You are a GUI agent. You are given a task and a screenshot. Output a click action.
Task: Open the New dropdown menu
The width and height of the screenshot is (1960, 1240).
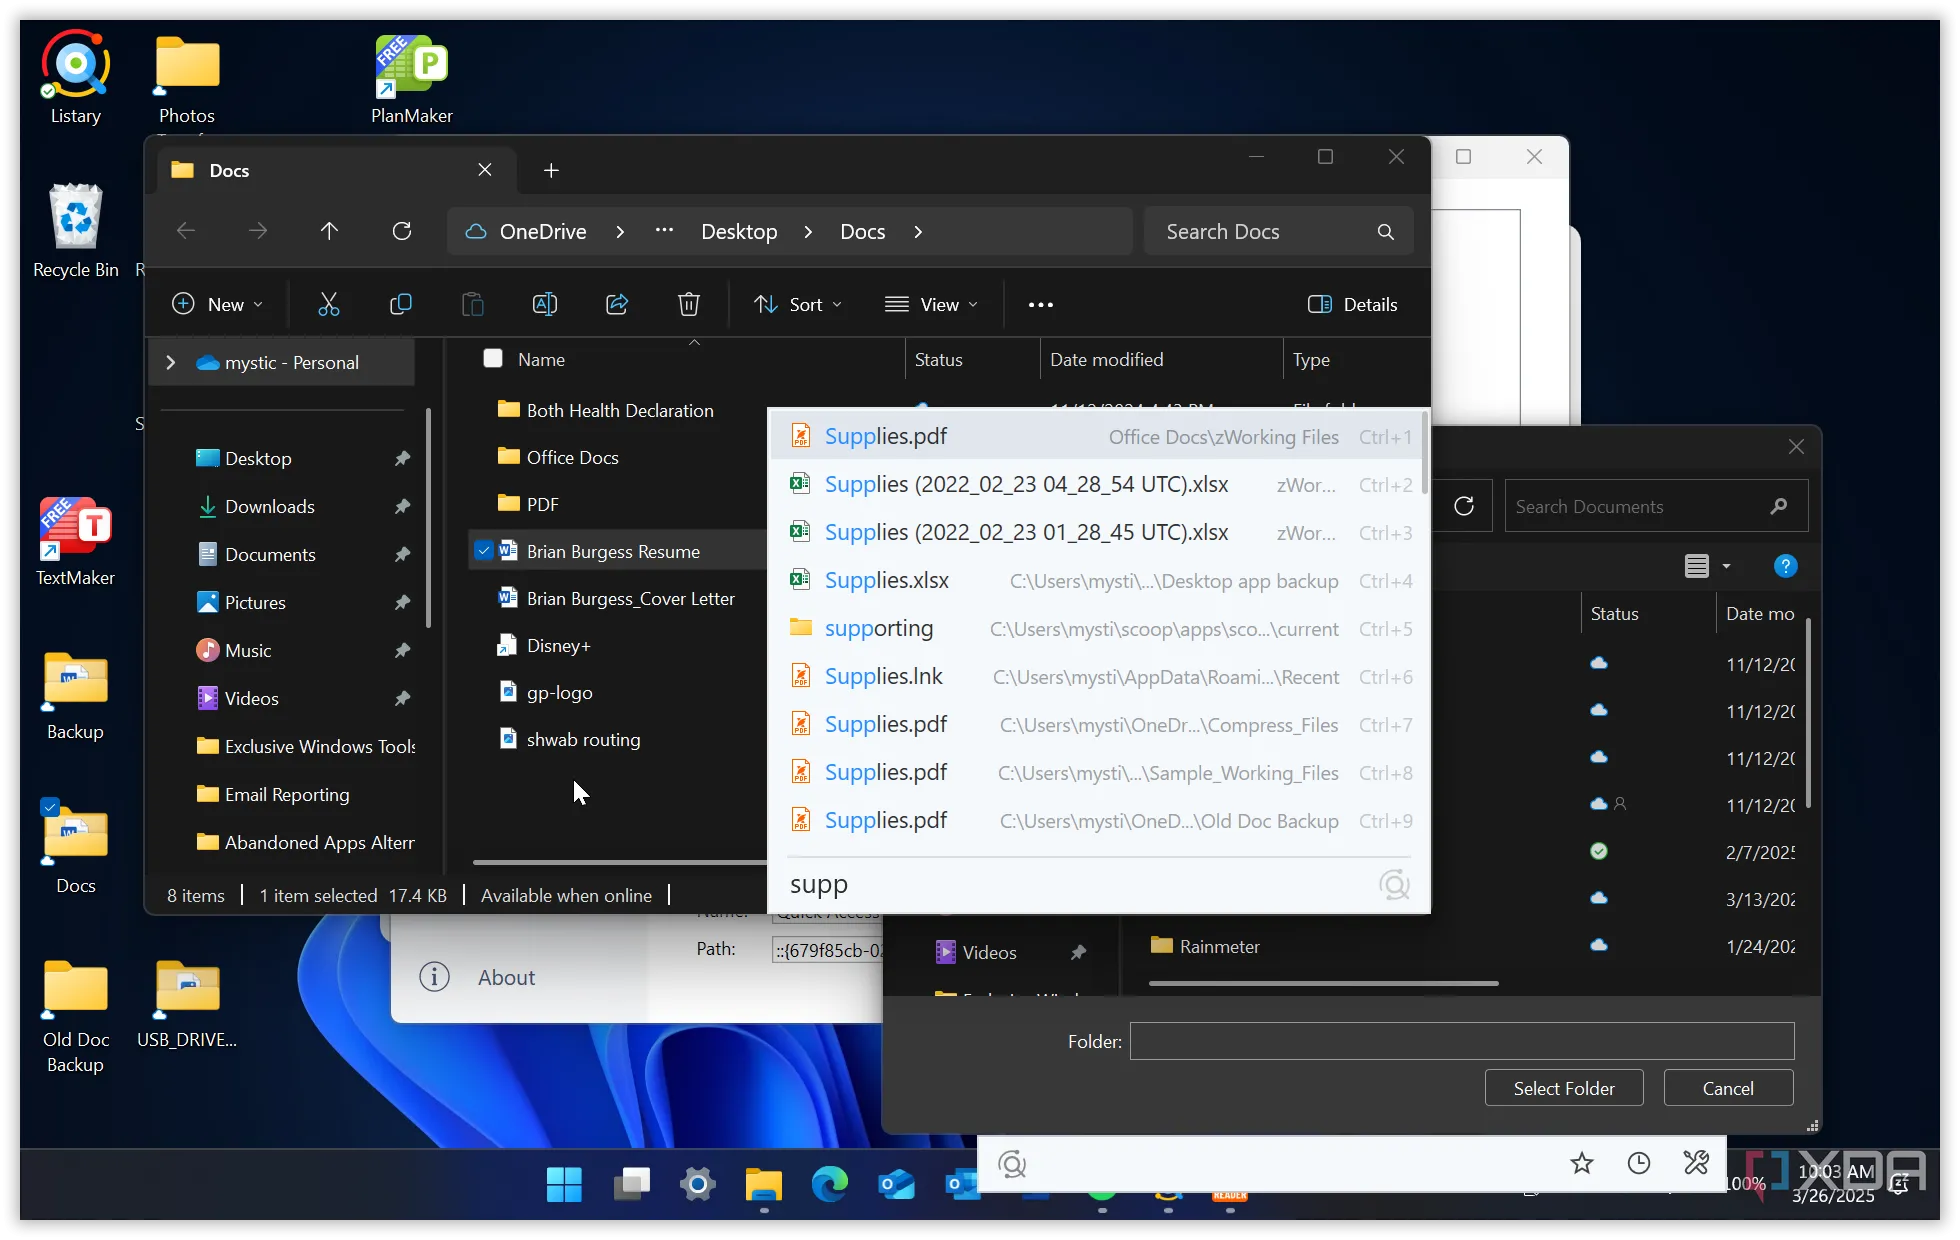tap(218, 304)
